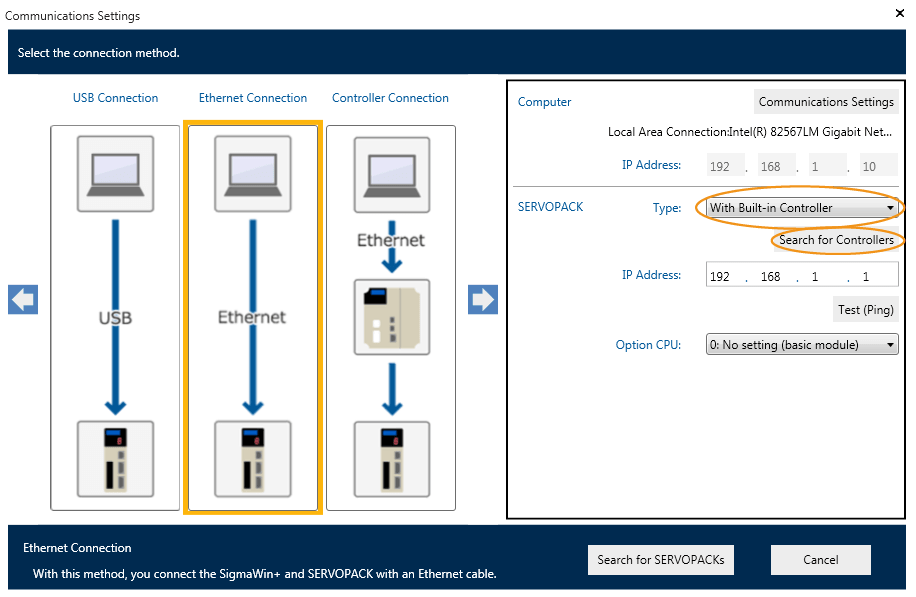Click the controller module icon in Controller Connection
This screenshot has width=916, height=597.
pyautogui.click(x=392, y=317)
